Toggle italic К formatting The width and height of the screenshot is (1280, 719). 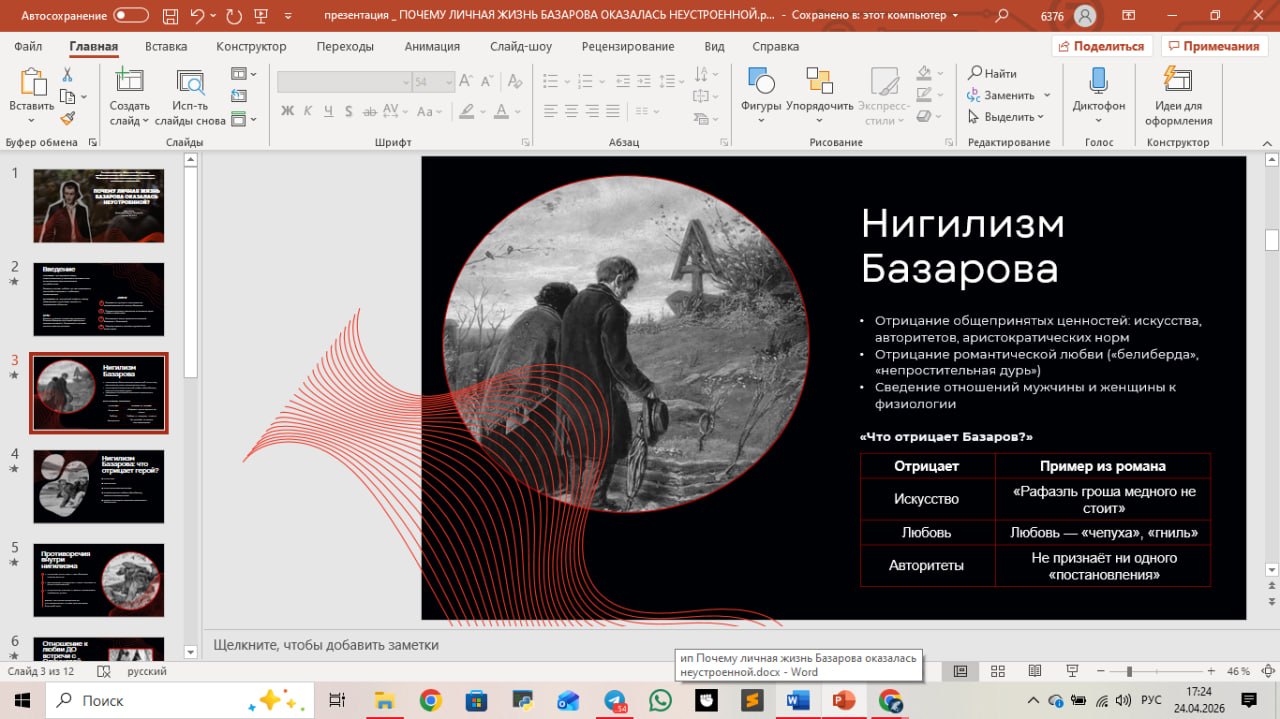[x=308, y=111]
